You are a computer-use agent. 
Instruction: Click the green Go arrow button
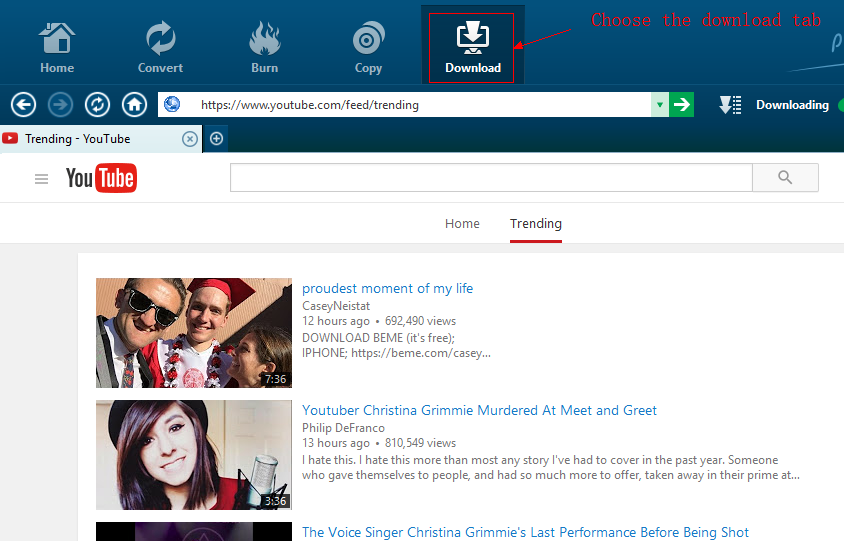681,104
